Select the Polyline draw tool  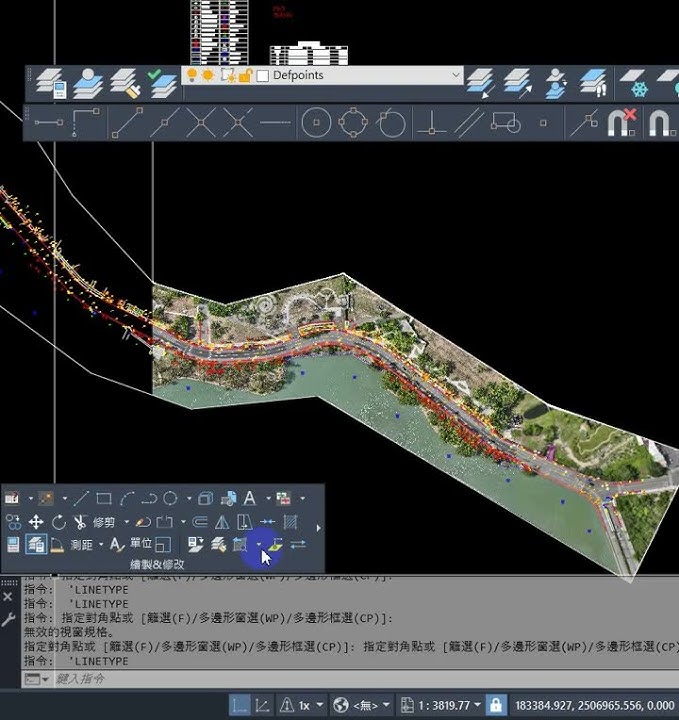[x=149, y=498]
